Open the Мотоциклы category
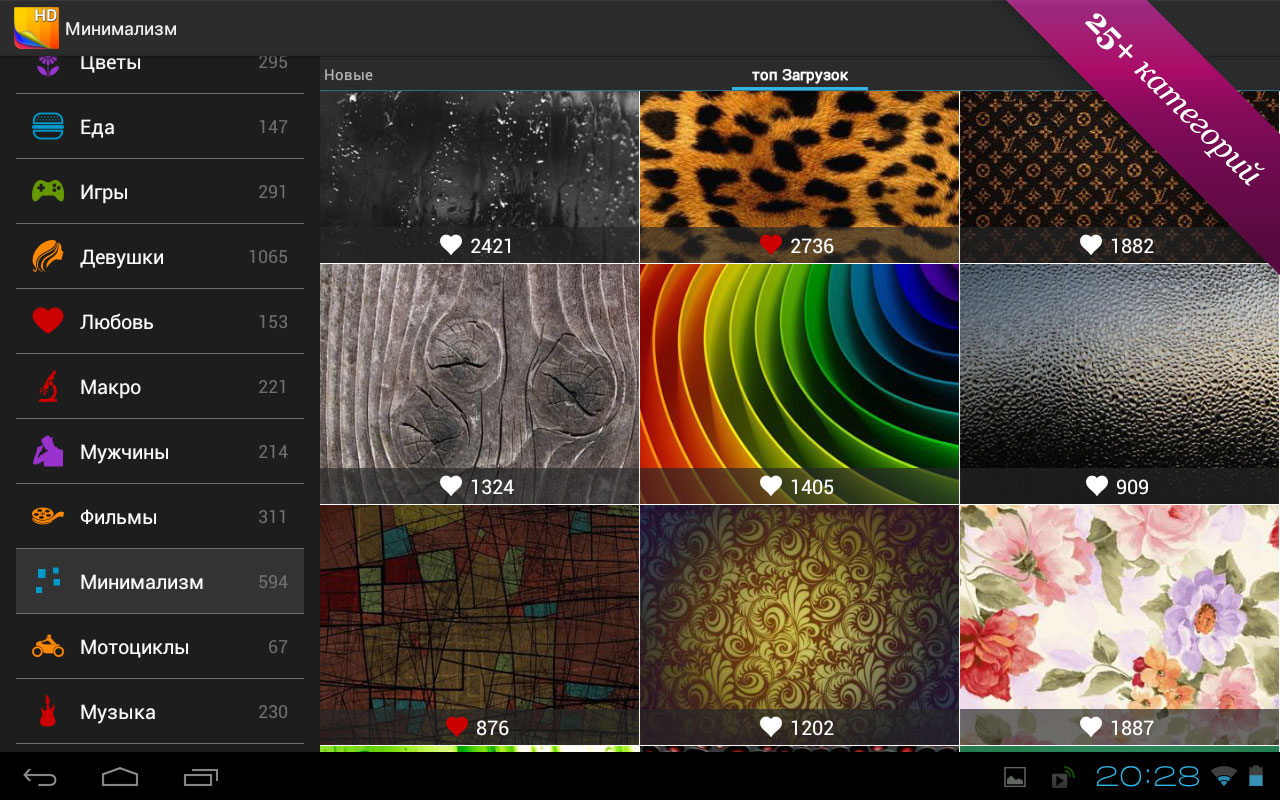This screenshot has height=800, width=1280. pos(160,647)
